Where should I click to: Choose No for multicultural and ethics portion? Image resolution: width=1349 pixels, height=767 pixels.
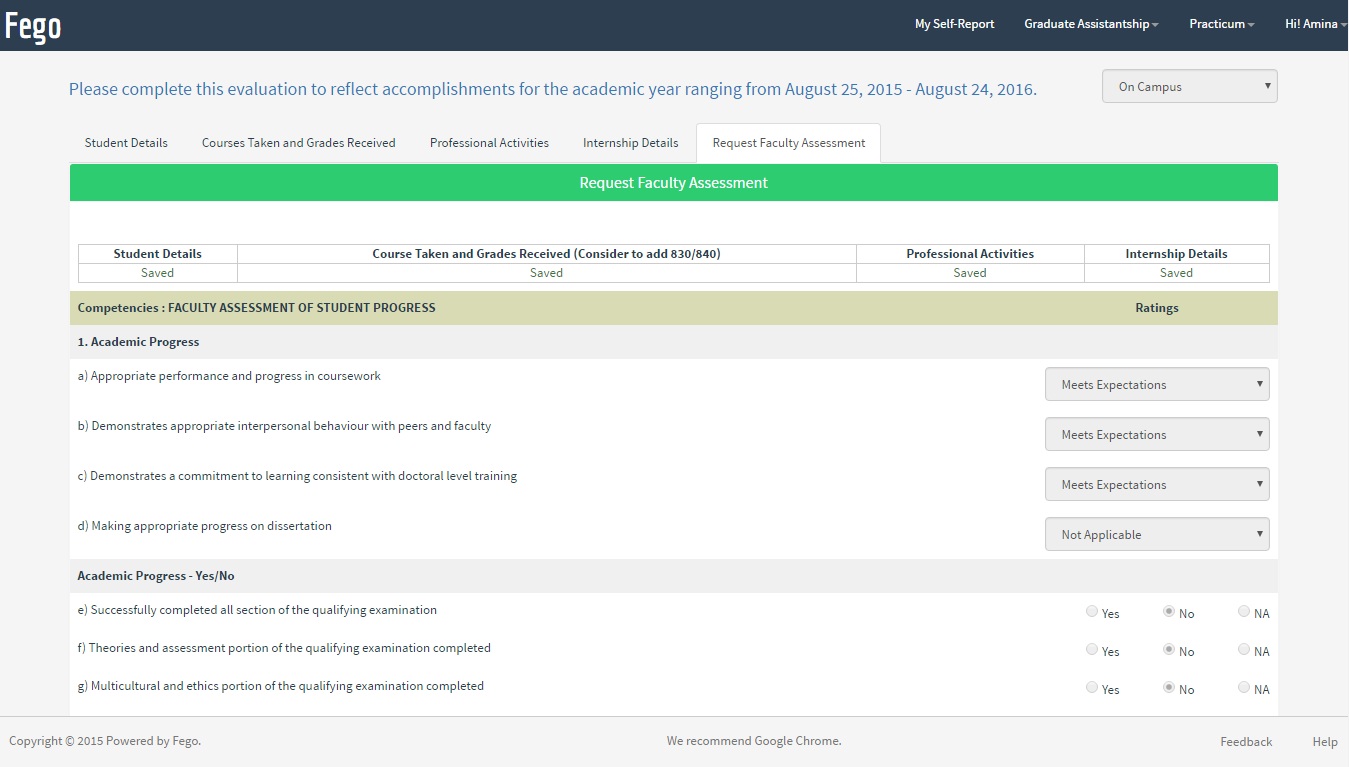coord(1169,688)
